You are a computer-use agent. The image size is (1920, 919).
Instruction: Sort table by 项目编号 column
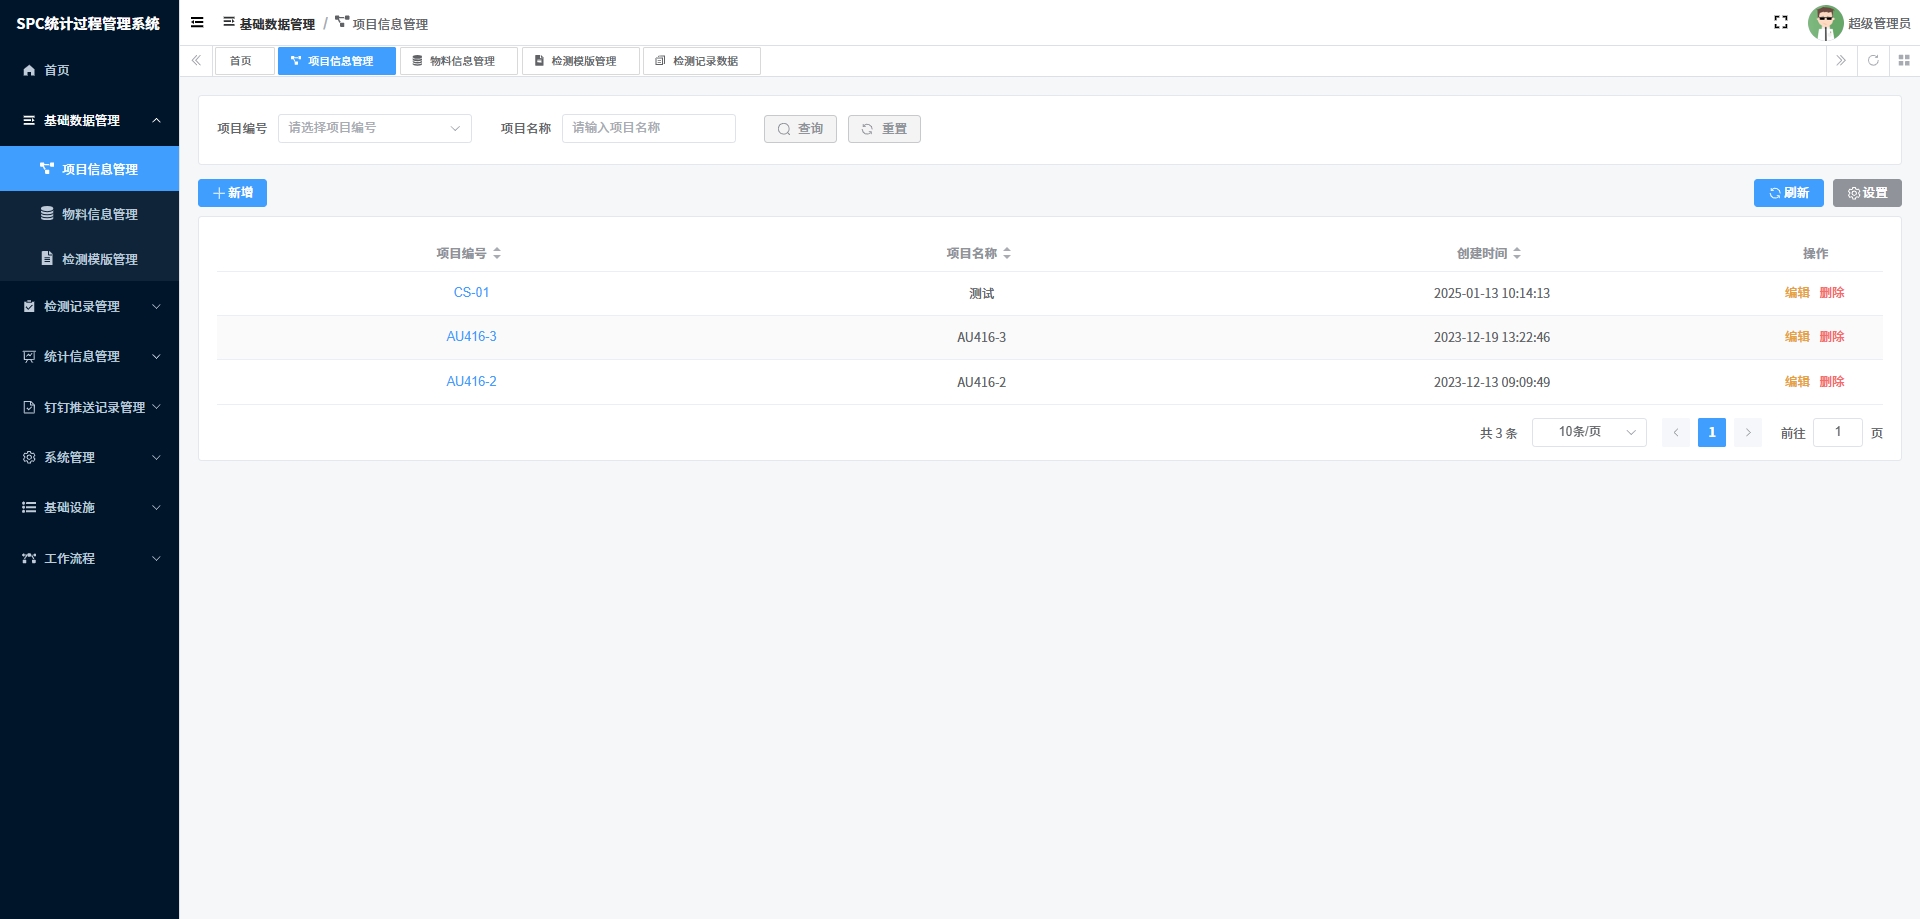click(x=497, y=253)
